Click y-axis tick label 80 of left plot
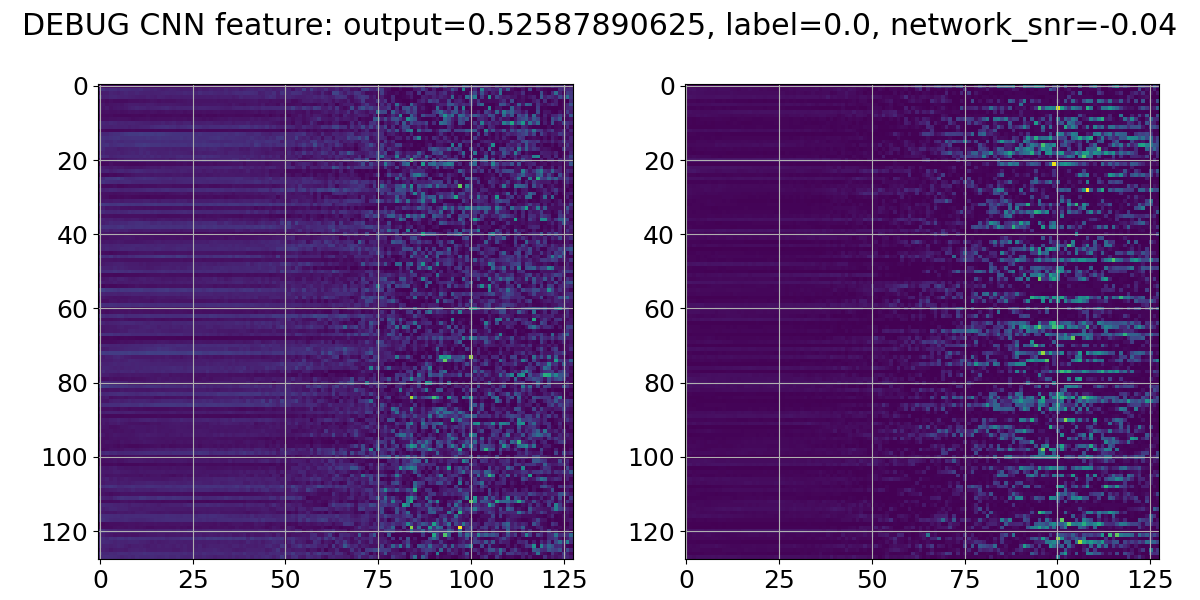The image size is (1200, 600). coord(74,383)
